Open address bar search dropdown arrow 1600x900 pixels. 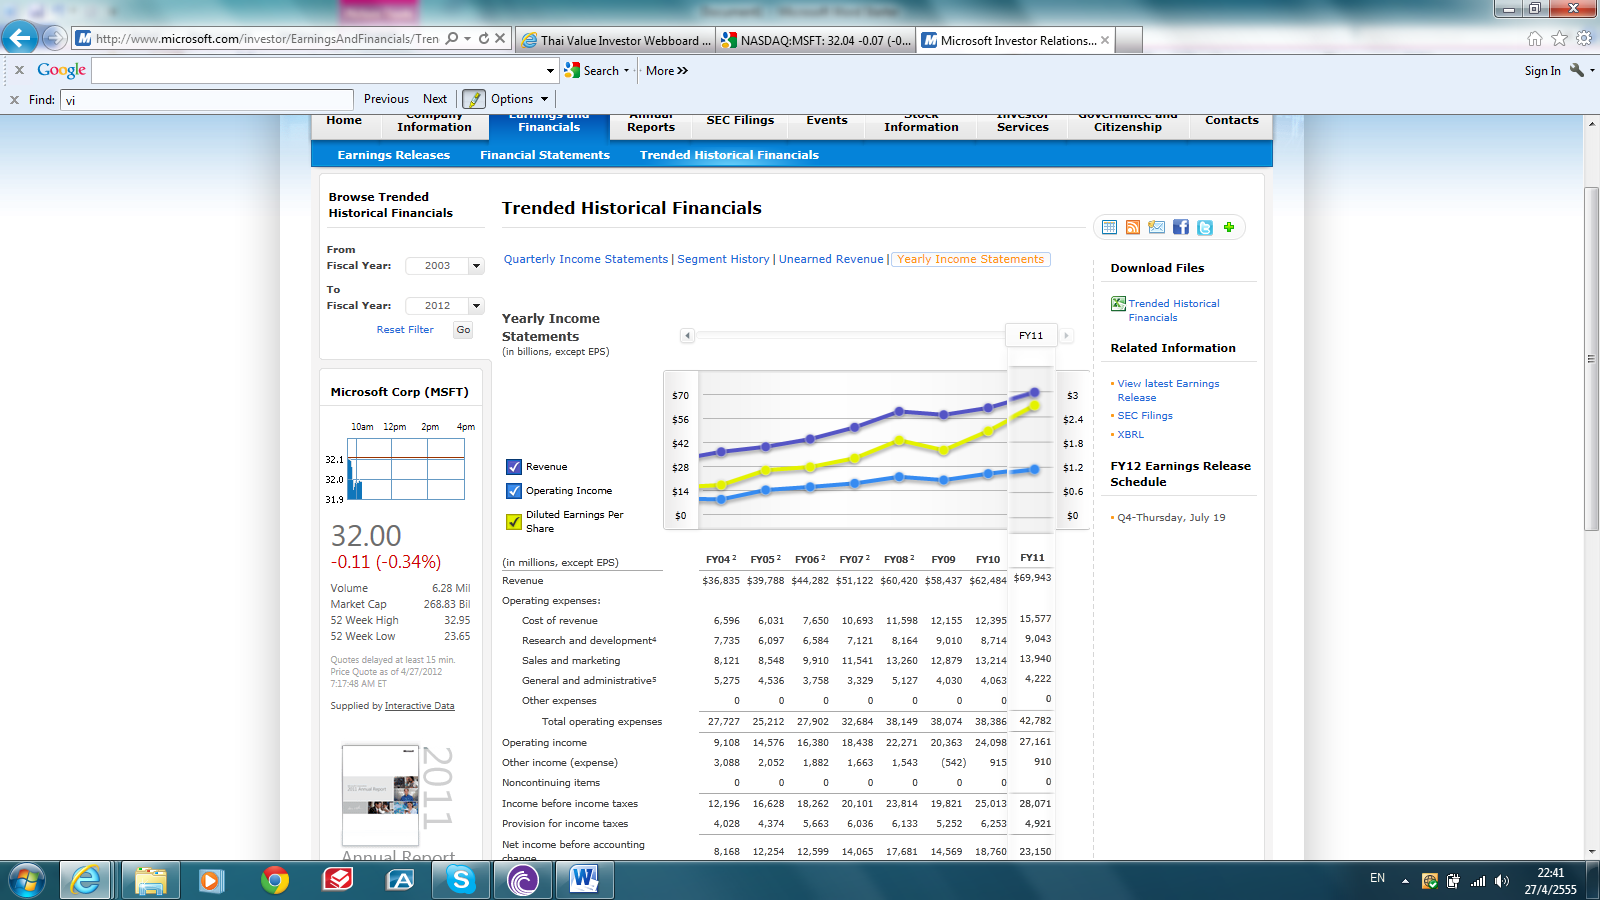pos(467,39)
